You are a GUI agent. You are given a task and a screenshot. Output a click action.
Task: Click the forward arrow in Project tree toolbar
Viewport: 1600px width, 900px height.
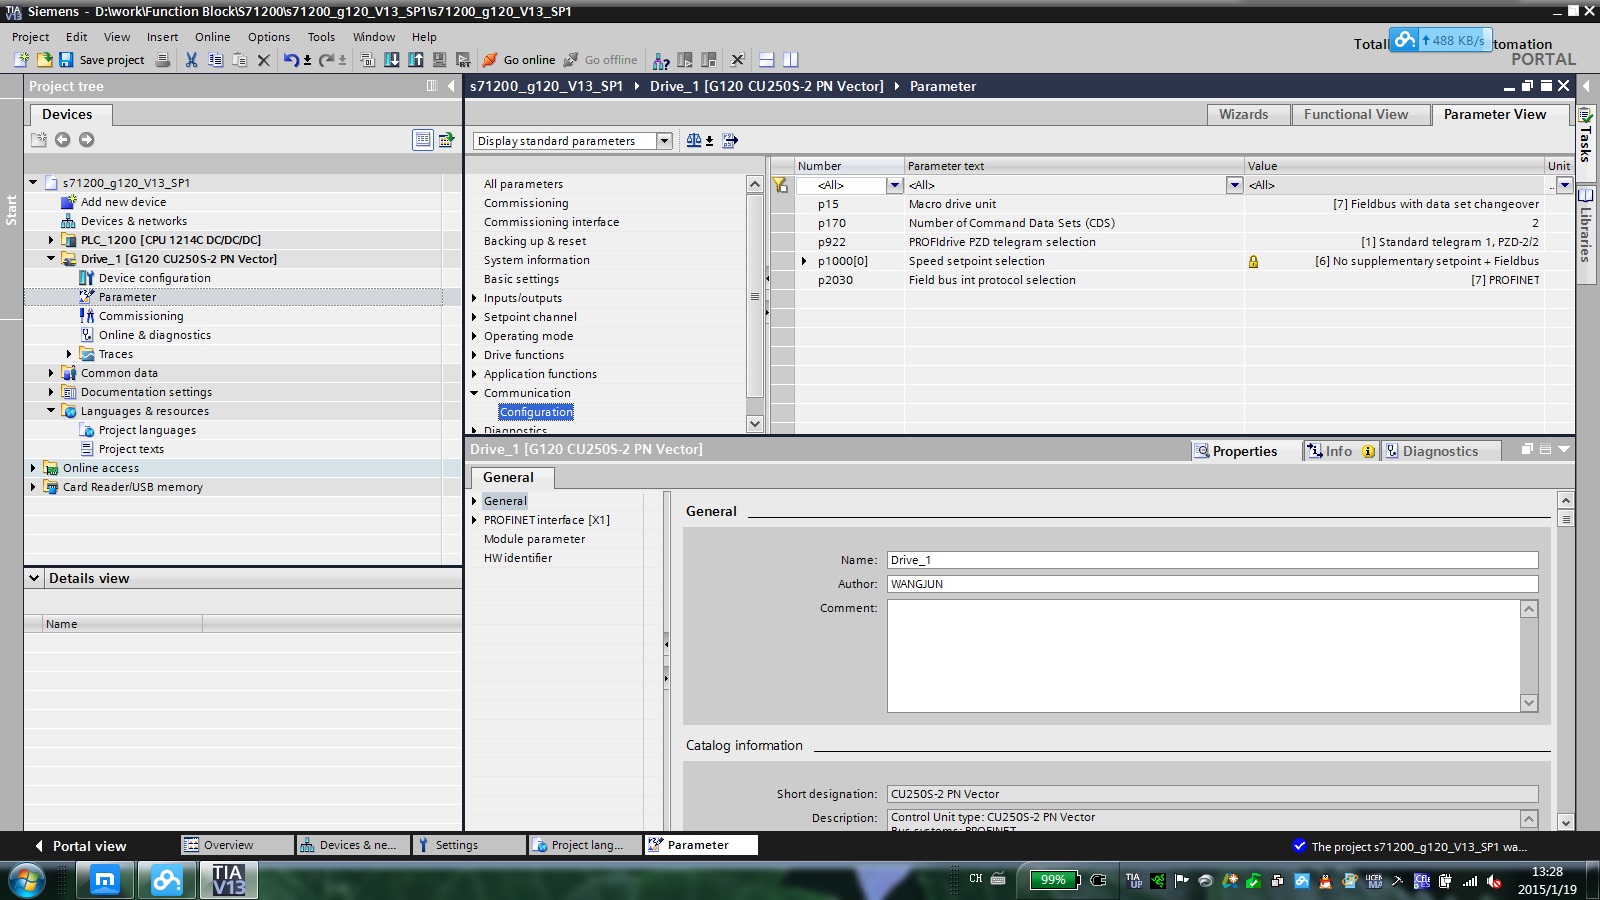click(86, 140)
